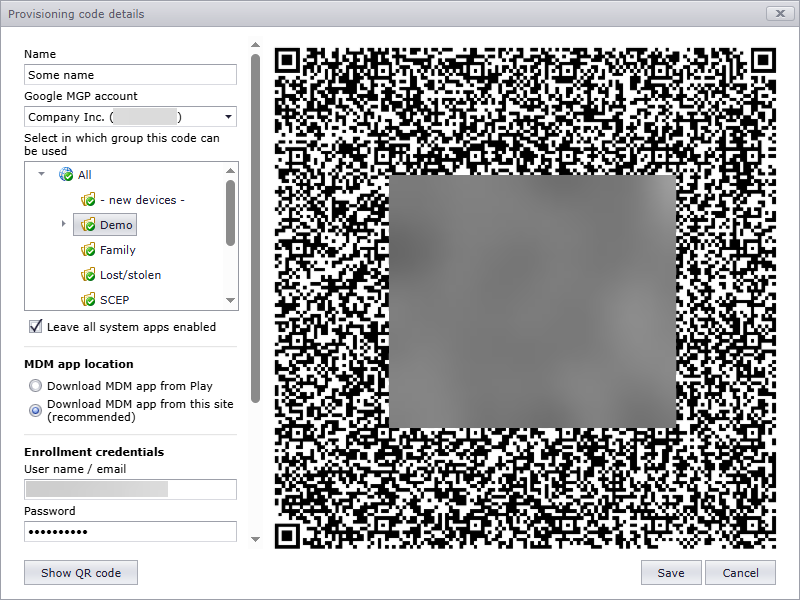
Task: Click the SCEP group shield icon
Action: pos(88,299)
